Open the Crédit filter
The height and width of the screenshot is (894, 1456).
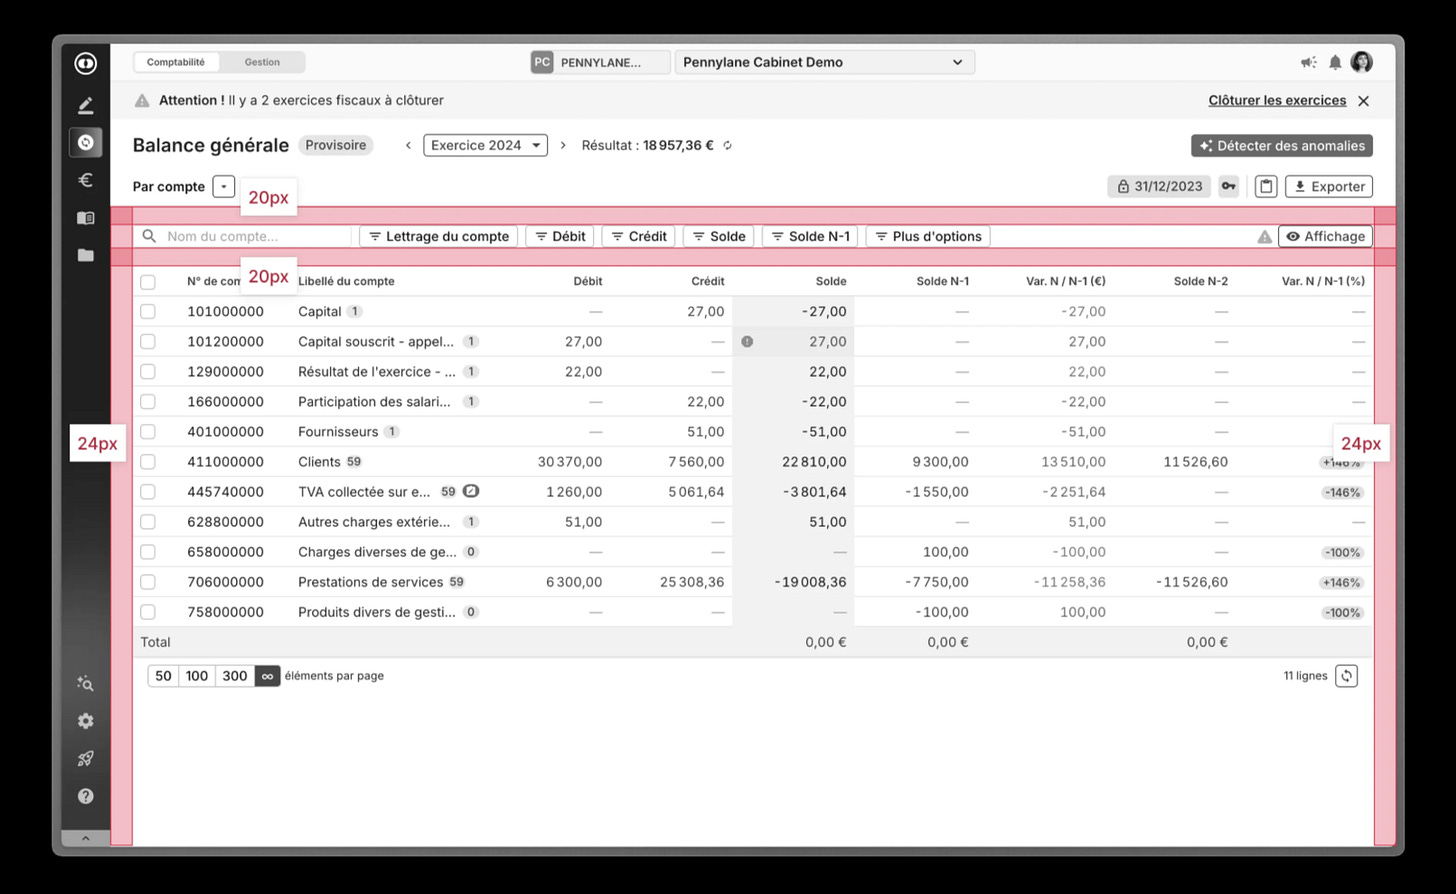tap(639, 237)
